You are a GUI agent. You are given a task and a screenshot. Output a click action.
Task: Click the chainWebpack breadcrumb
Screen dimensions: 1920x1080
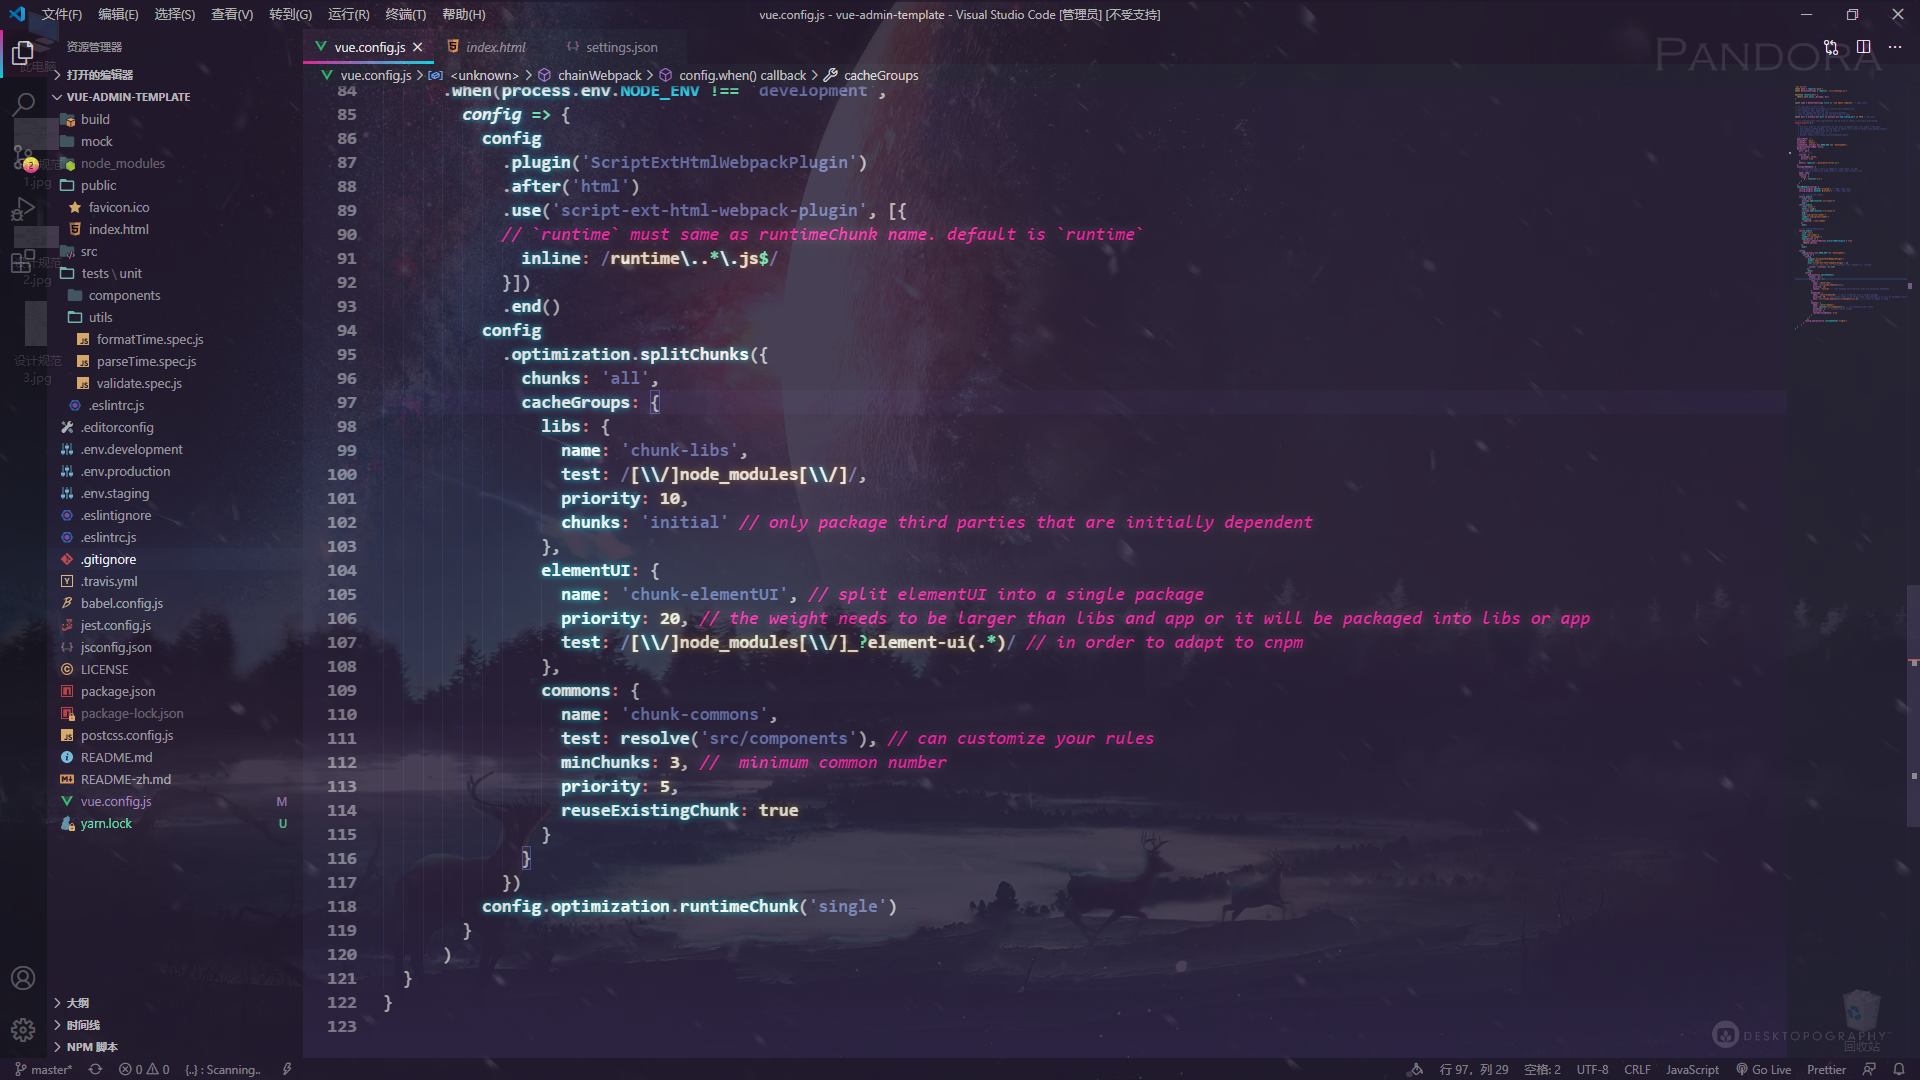tap(600, 74)
